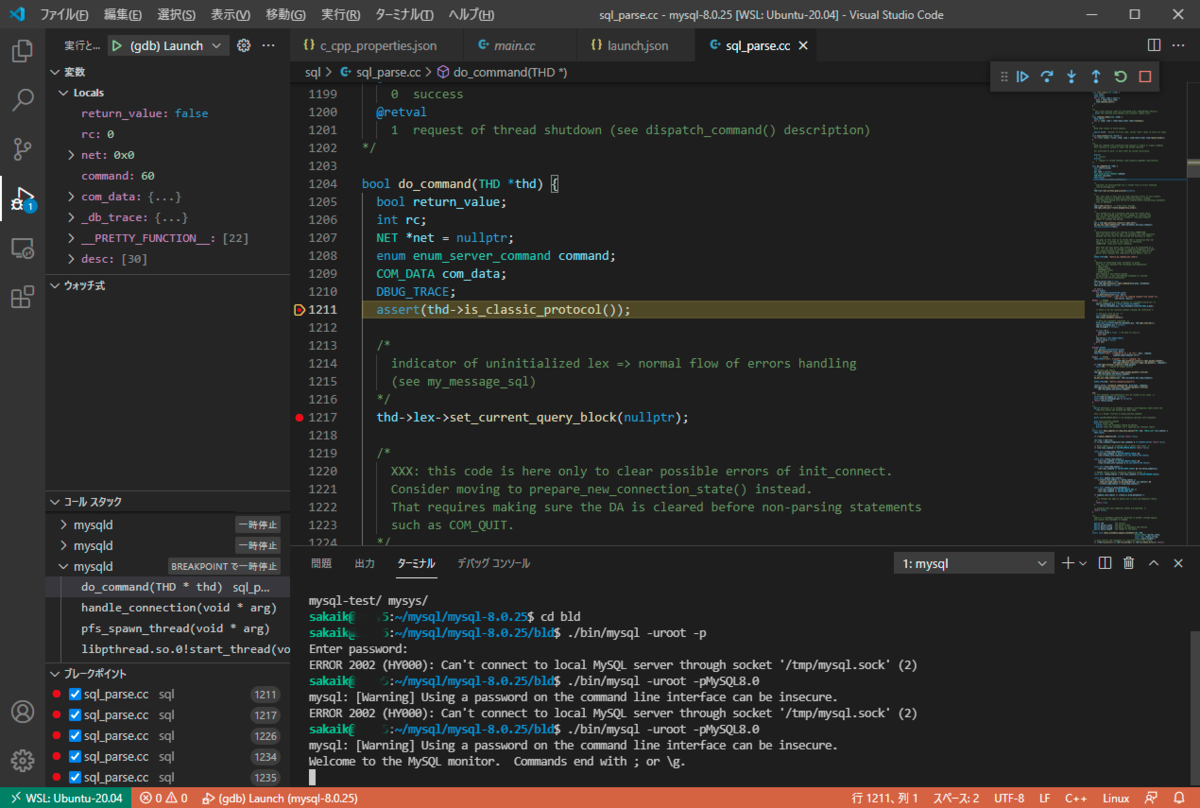Uncheck sql_parse.cc breakpoint at line 1234
This screenshot has height=808, width=1200.
(75, 756)
